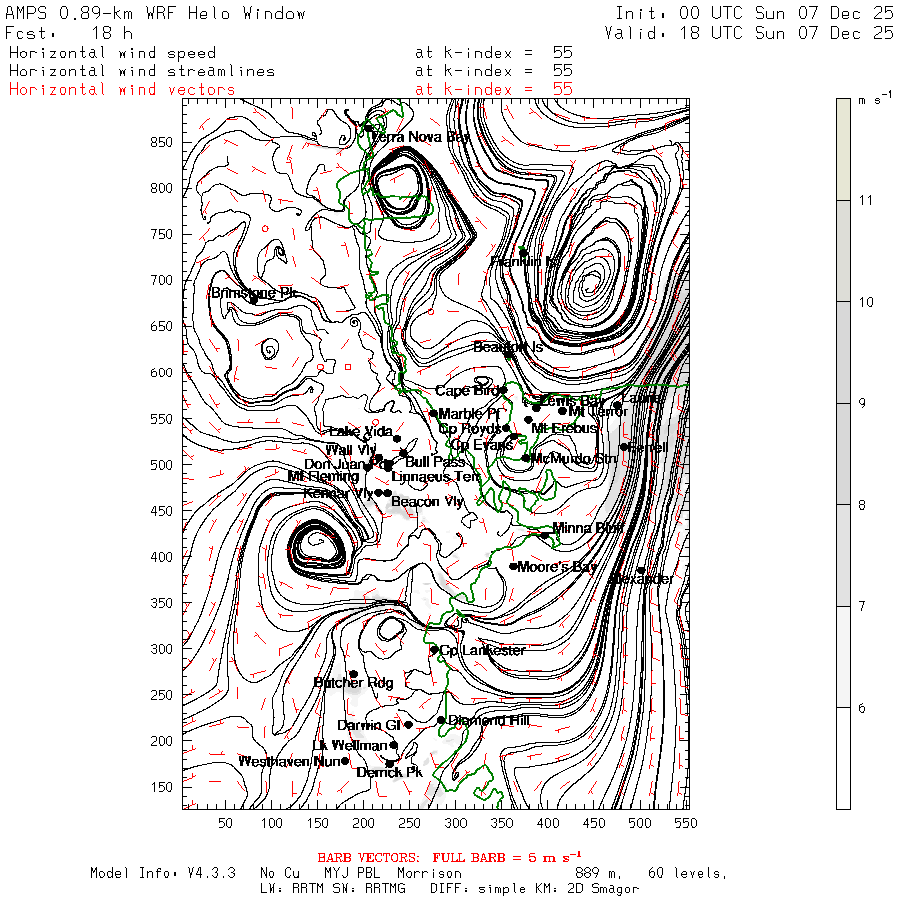Click the white color bar segment below 6
Screen dimensions: 900x900
843,758
